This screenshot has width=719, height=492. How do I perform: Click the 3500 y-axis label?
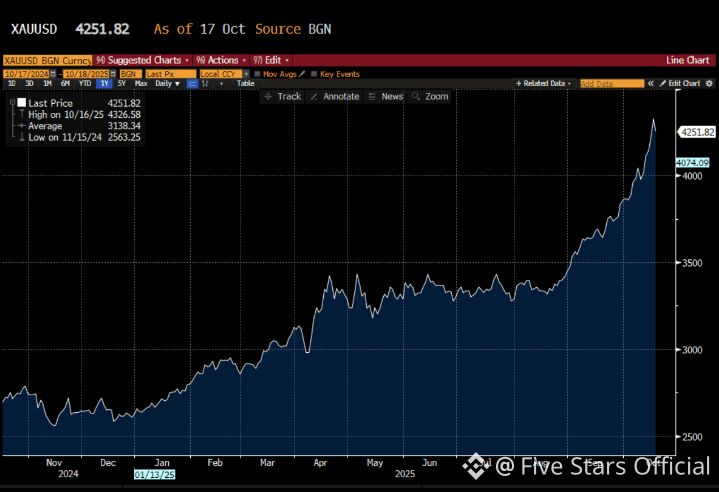pyautogui.click(x=692, y=263)
